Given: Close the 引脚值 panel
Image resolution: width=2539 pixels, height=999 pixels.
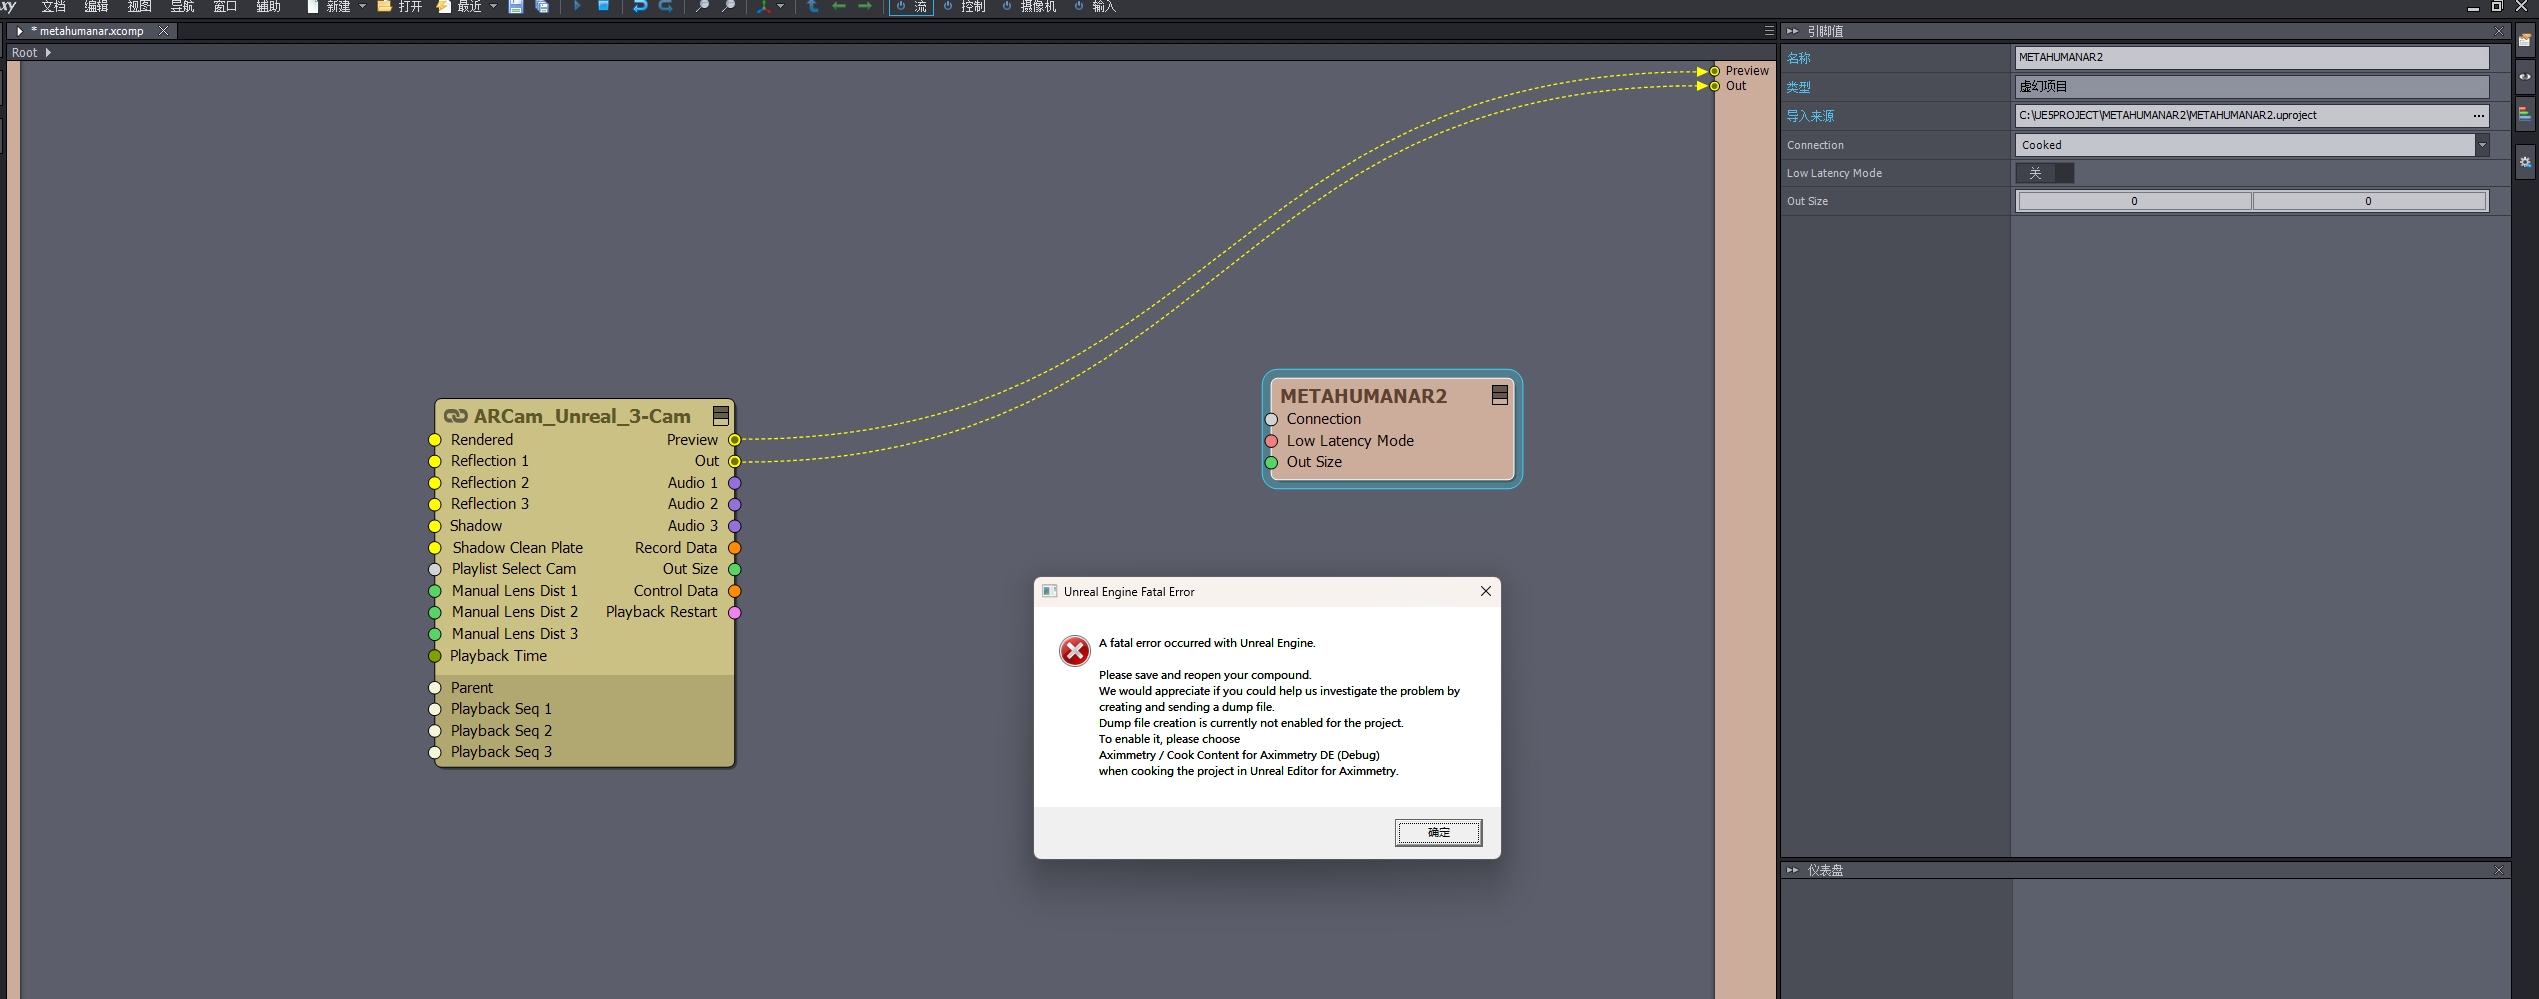Looking at the screenshot, I should (x=2498, y=31).
